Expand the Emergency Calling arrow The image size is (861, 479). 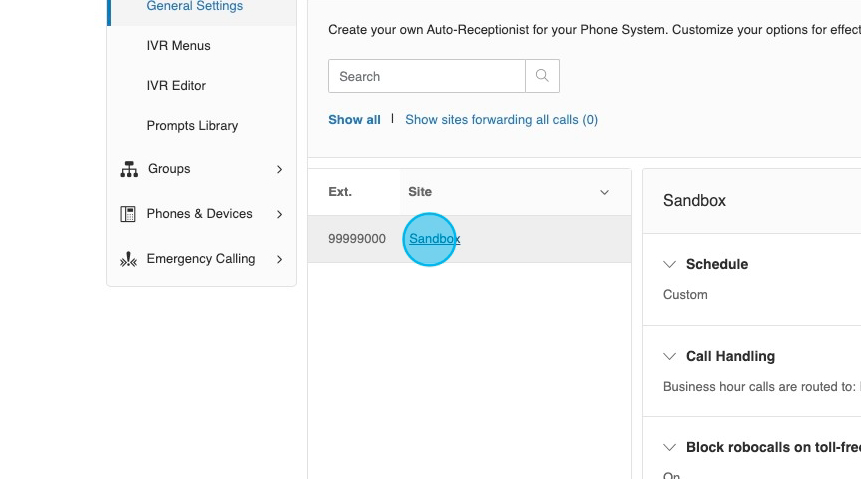pyautogui.click(x=279, y=259)
